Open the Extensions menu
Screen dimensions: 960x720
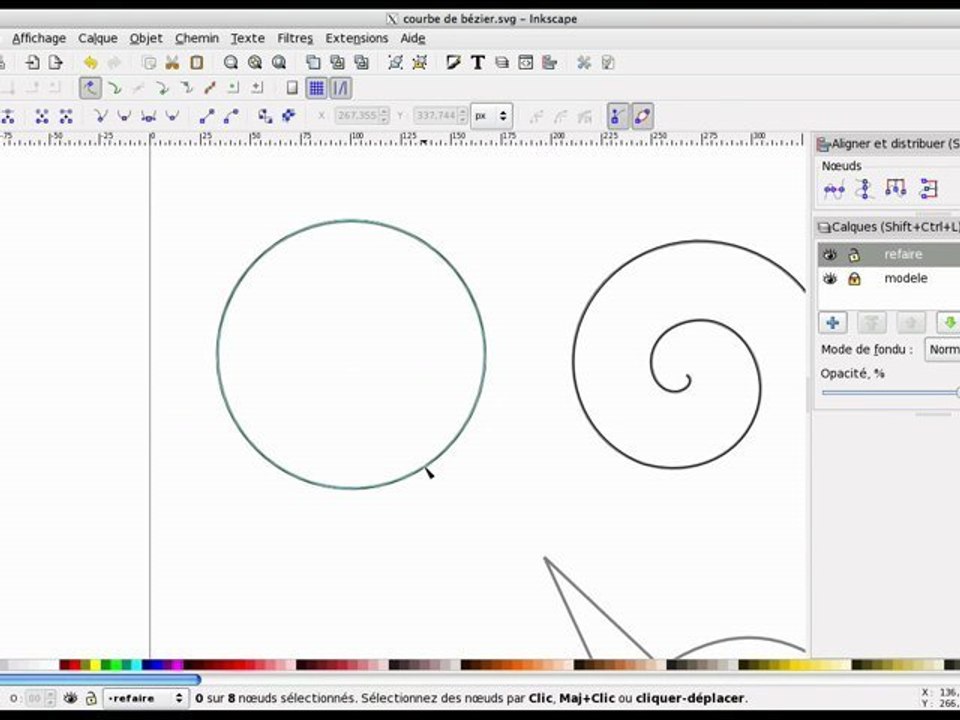[x=356, y=38]
